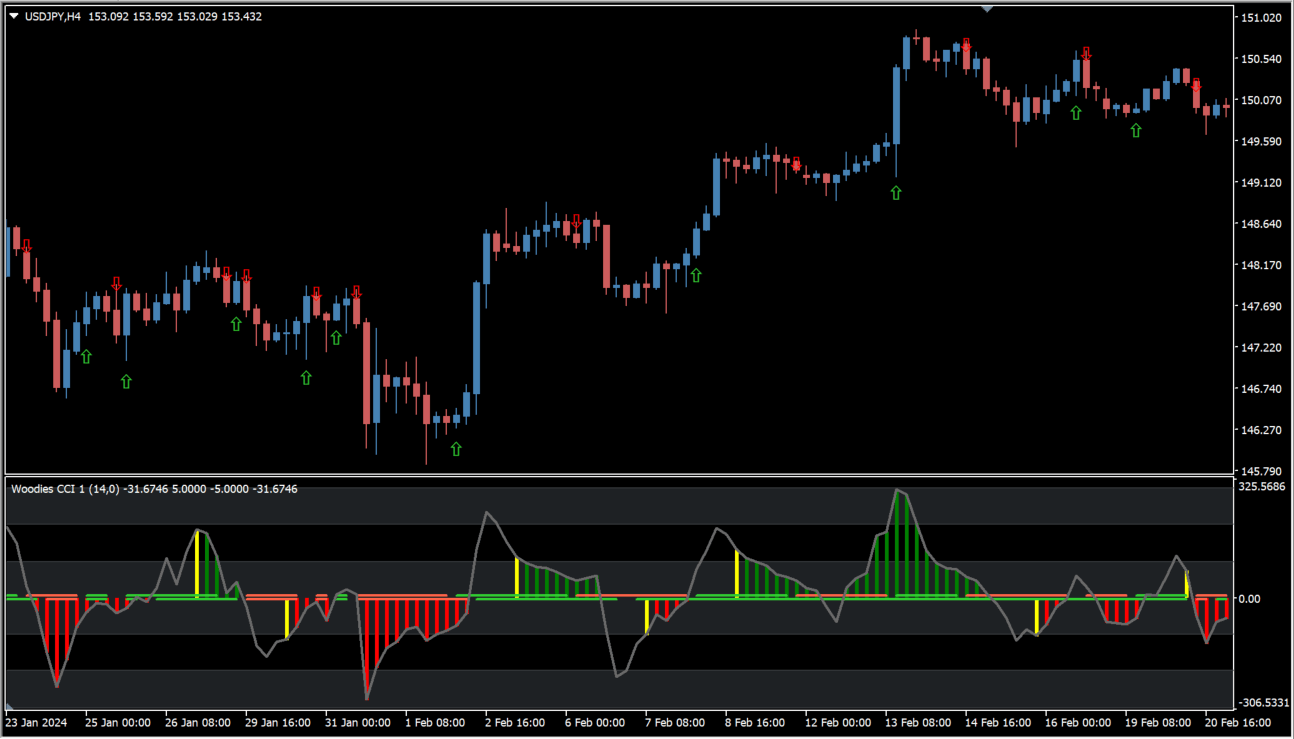Click the 13 Feb 08:00 time label
Screen dimensions: 1294x739
pos(917,722)
